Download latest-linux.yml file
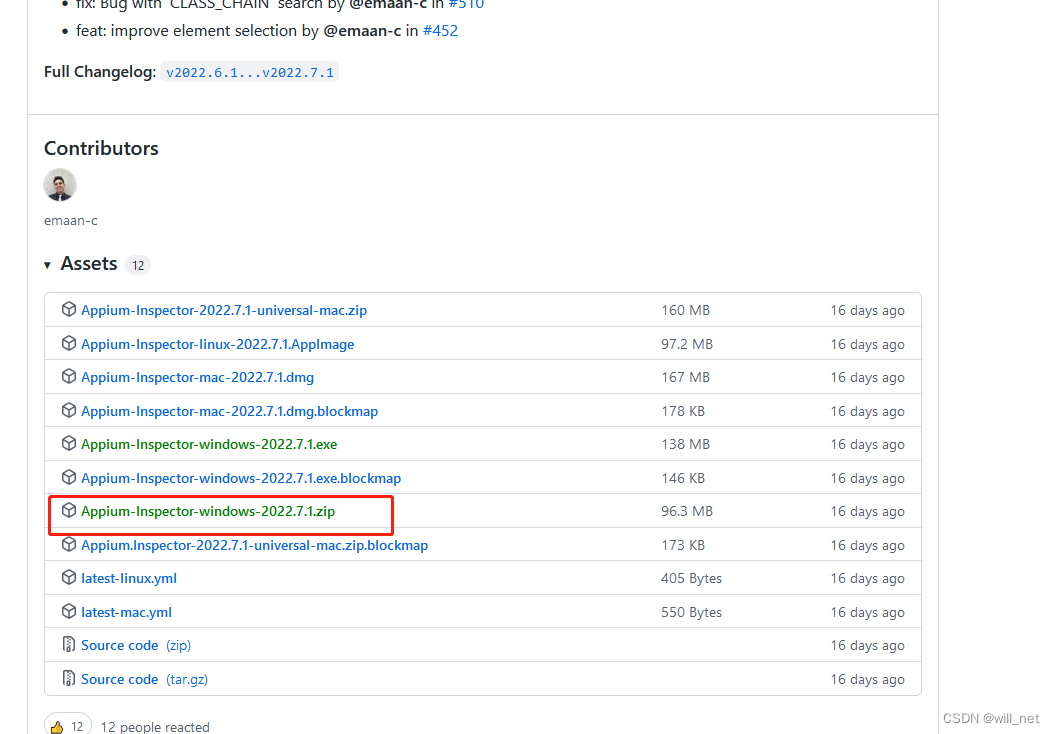Image resolution: width=1055 pixels, height=734 pixels. (129, 579)
